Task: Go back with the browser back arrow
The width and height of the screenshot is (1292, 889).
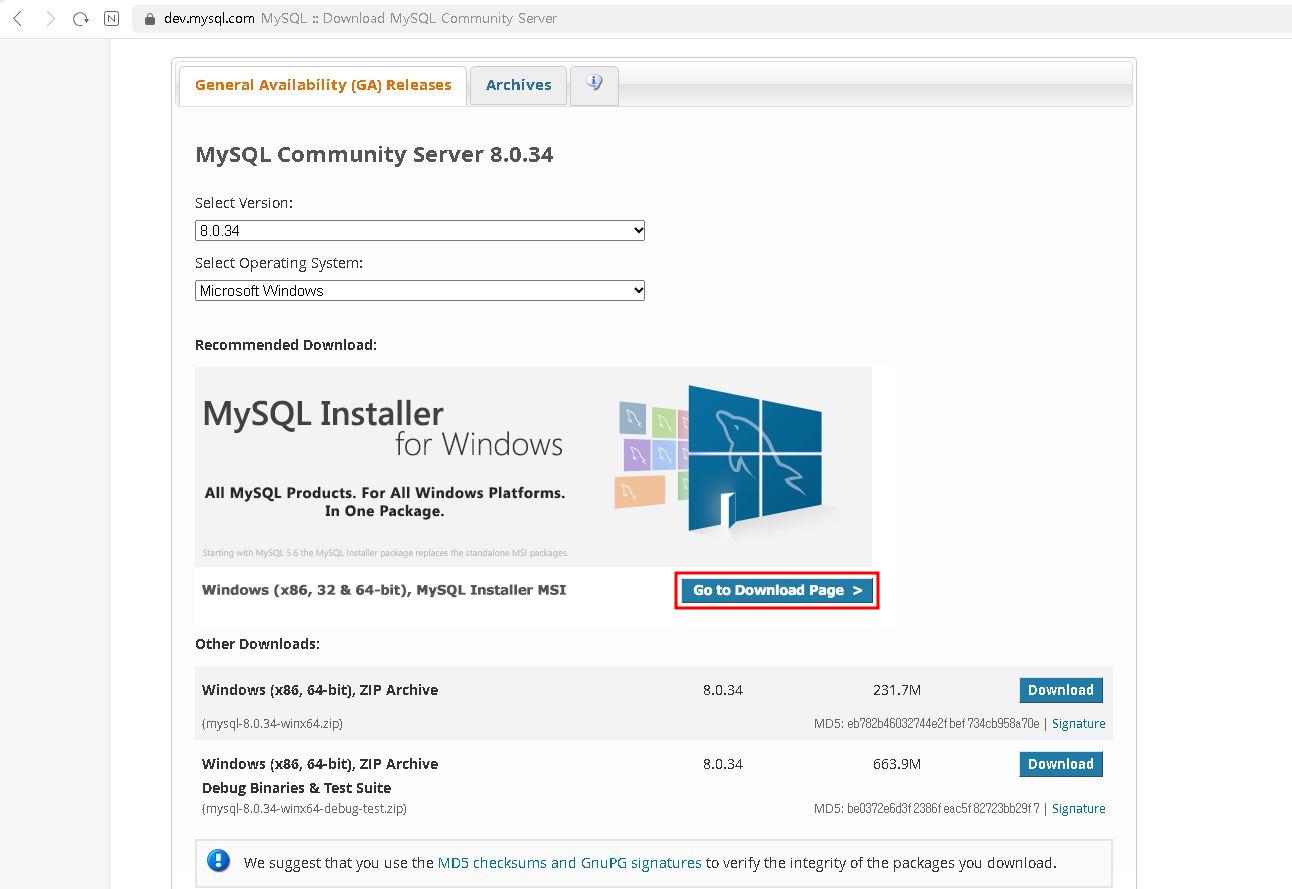Action: point(18,19)
